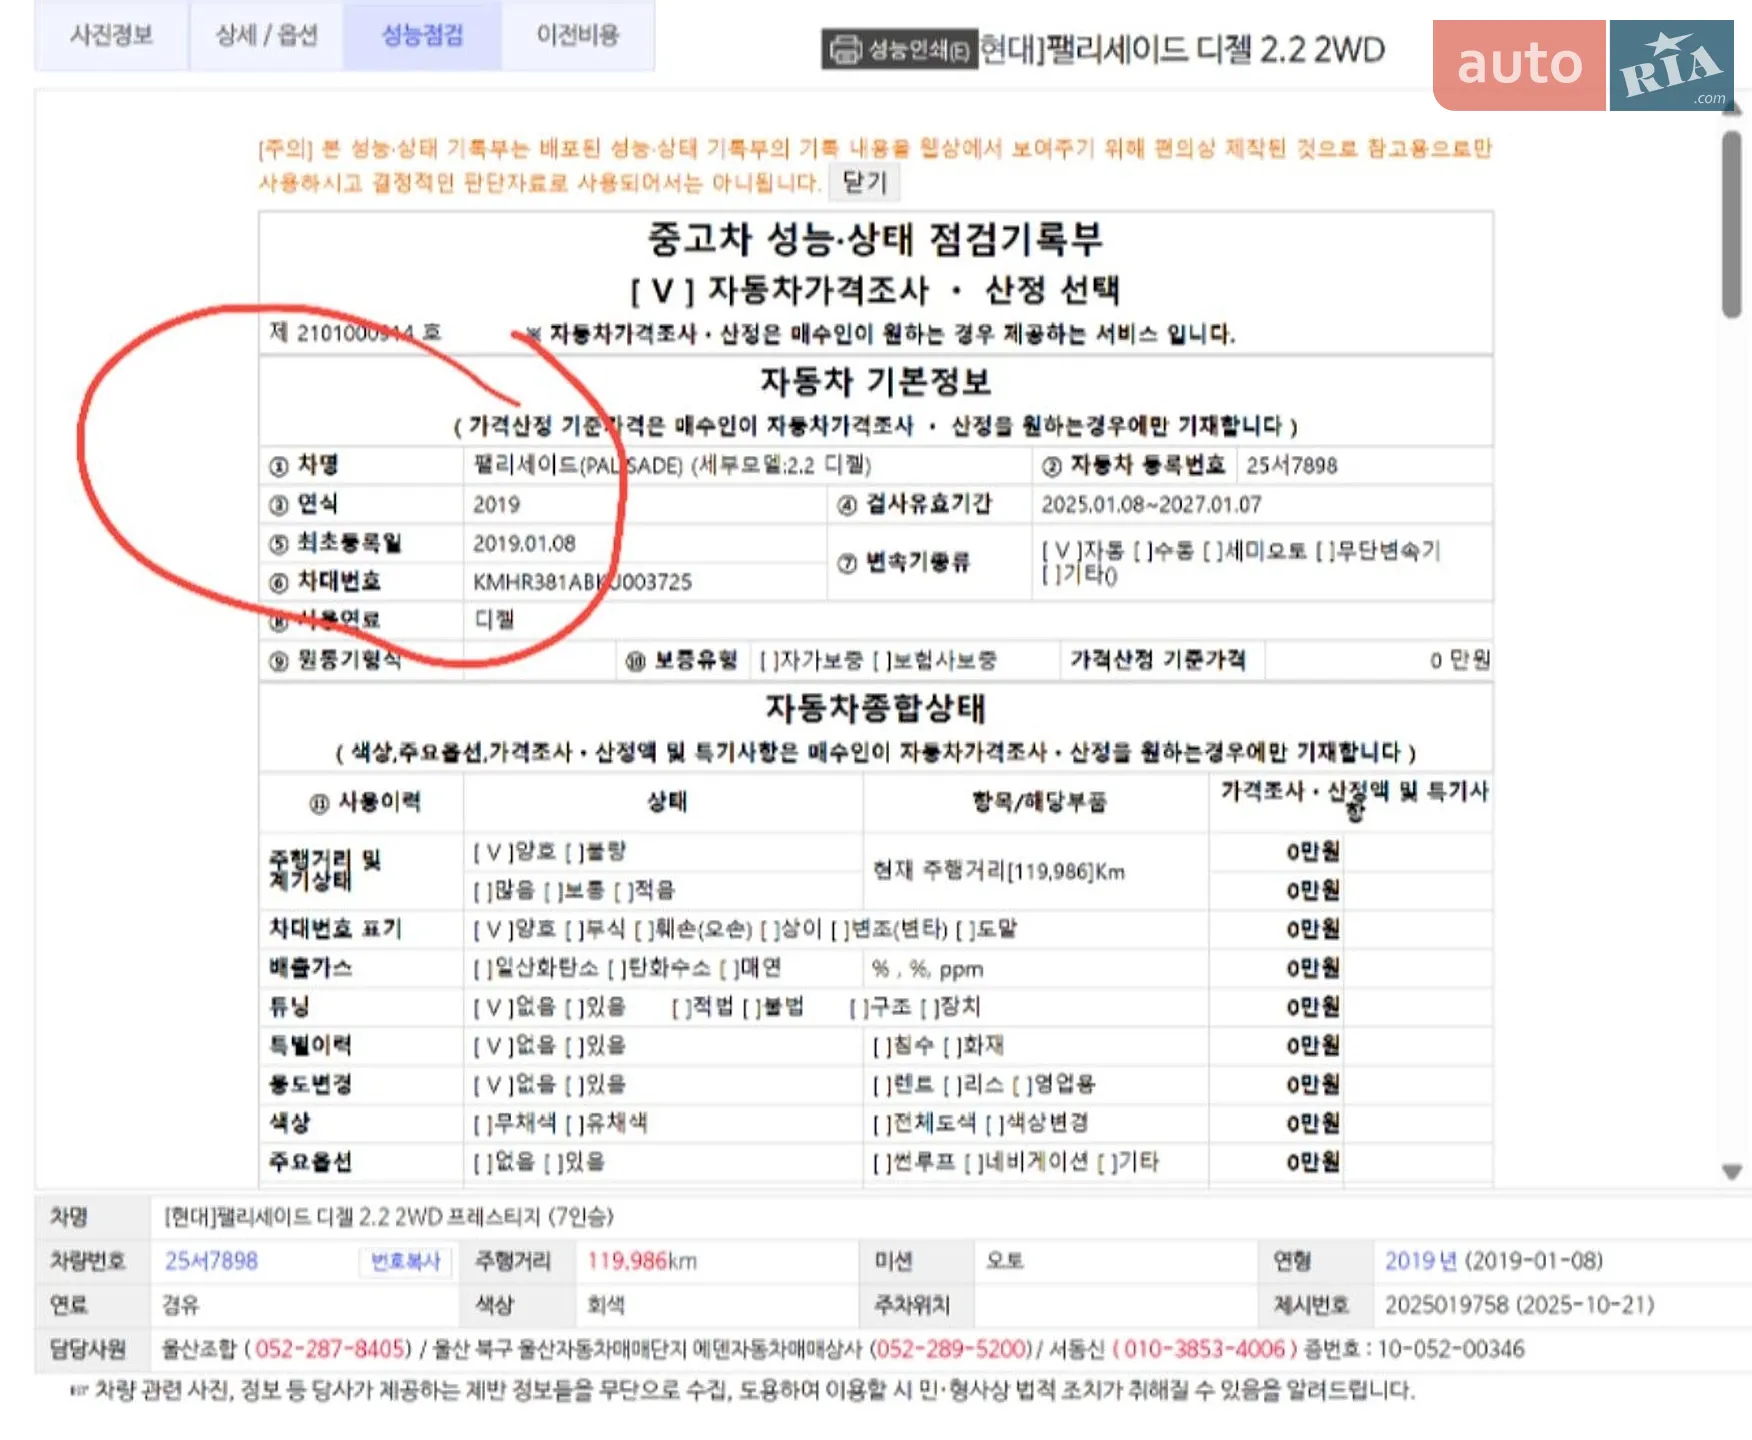1752x1440 pixels.
Task: Switch to the 상세 / 옵션 tab
Action: (x=266, y=35)
